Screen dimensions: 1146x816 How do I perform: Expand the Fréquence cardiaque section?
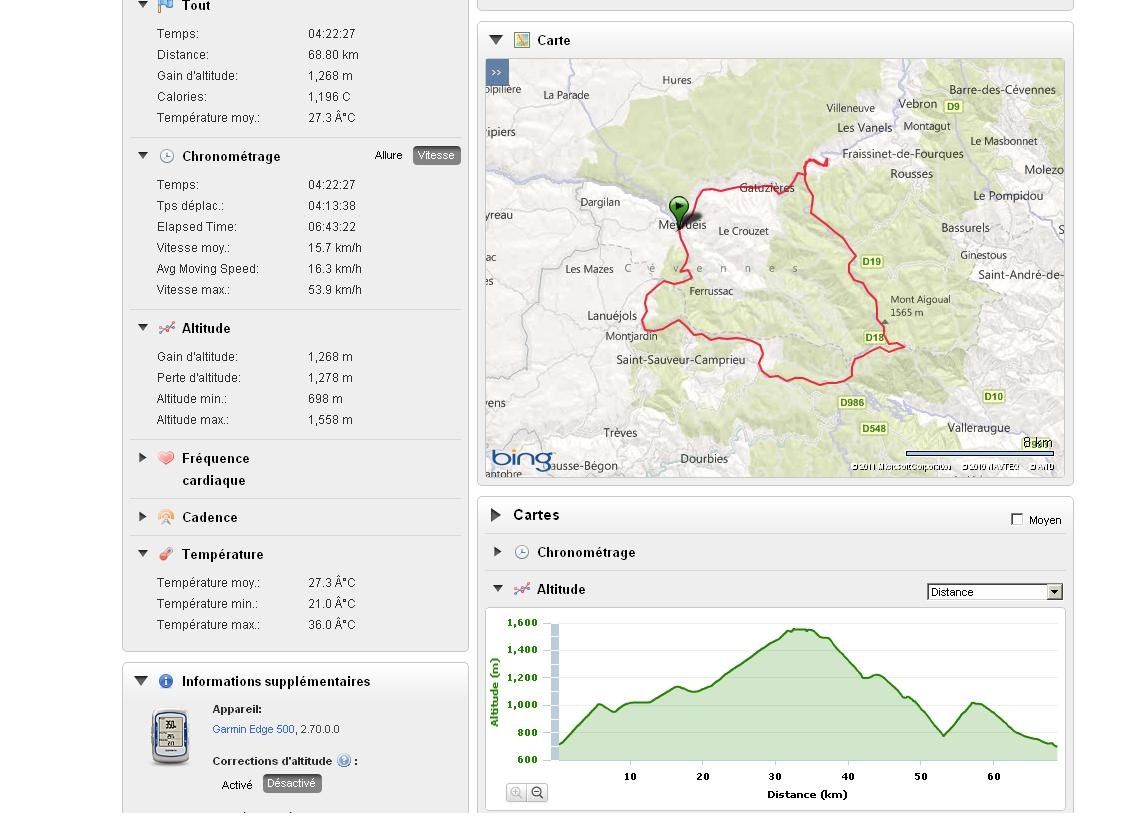[x=143, y=458]
